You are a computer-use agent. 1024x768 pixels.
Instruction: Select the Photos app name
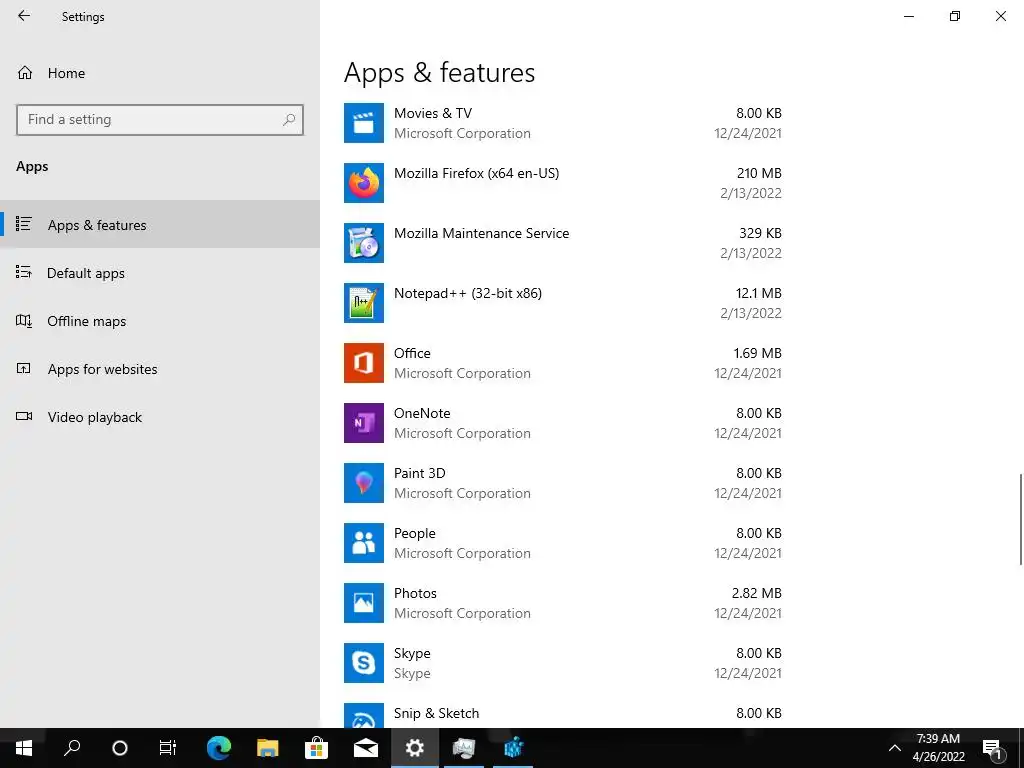point(415,594)
